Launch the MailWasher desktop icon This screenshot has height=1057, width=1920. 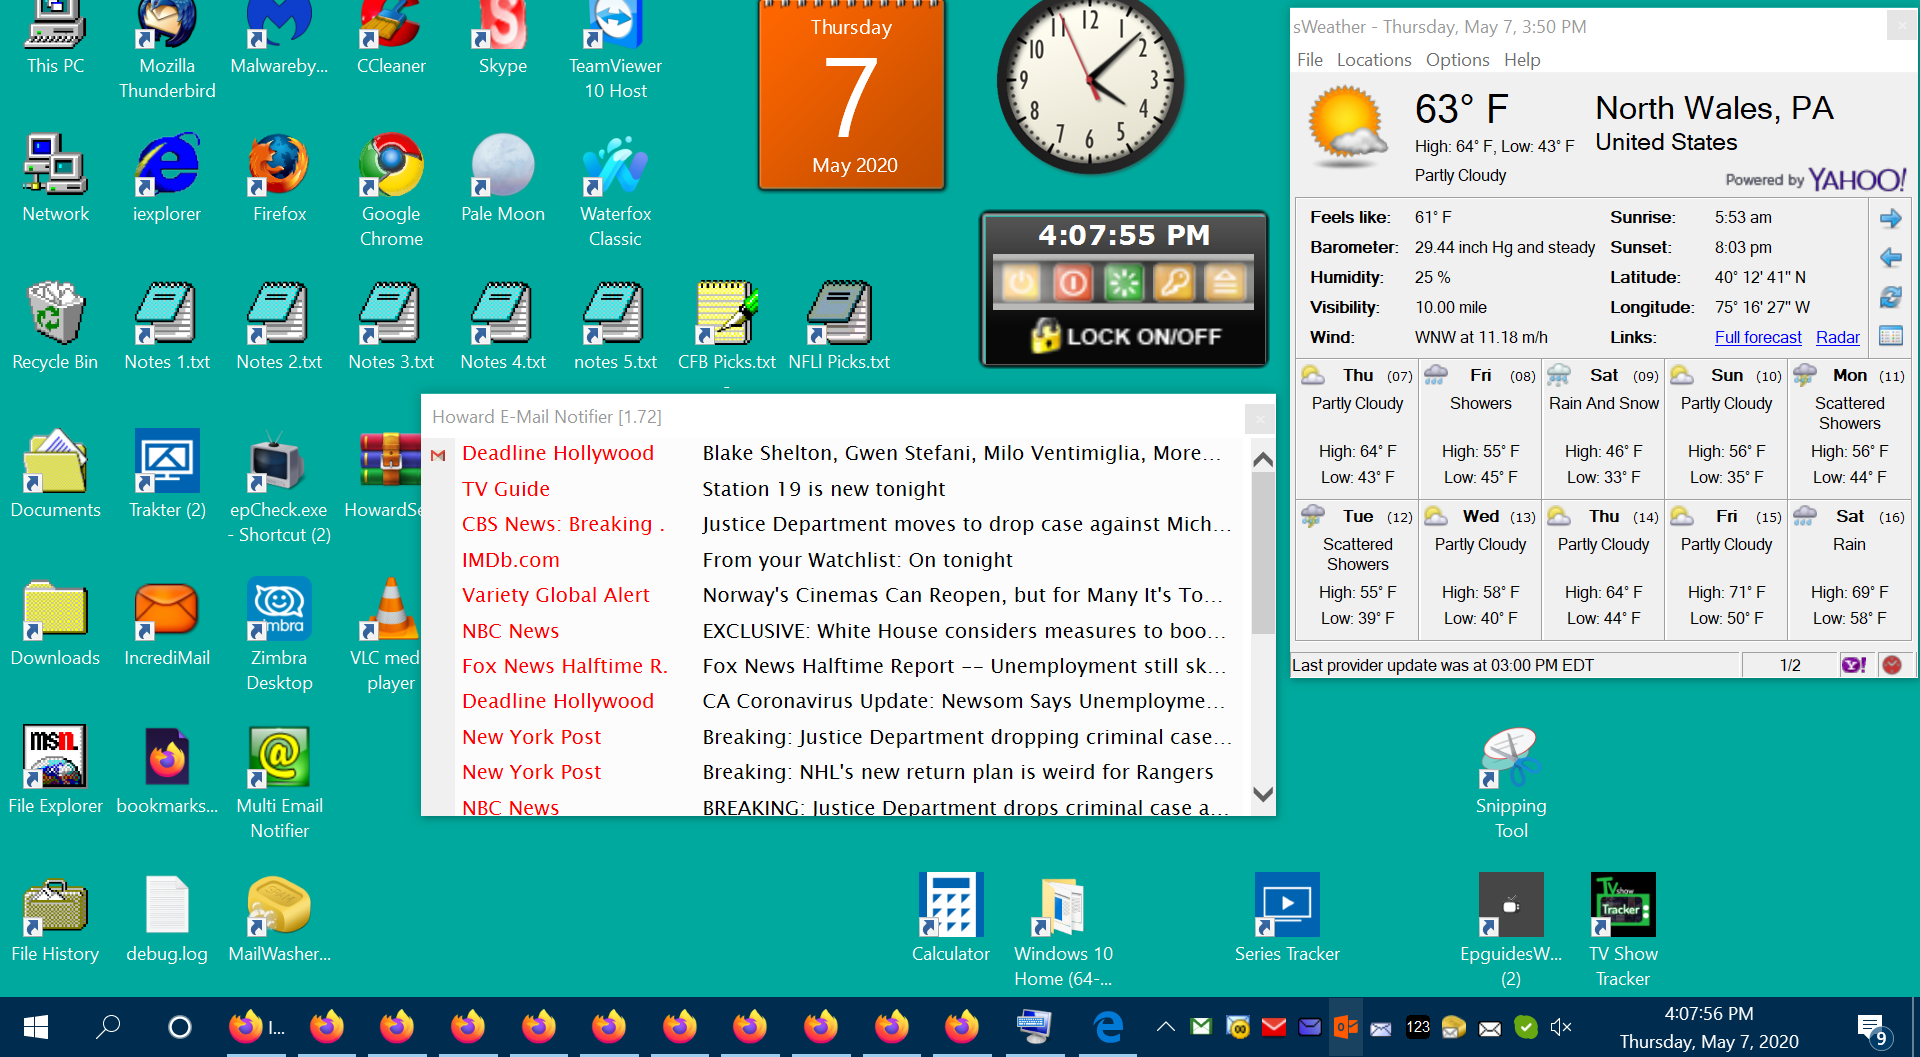279,920
